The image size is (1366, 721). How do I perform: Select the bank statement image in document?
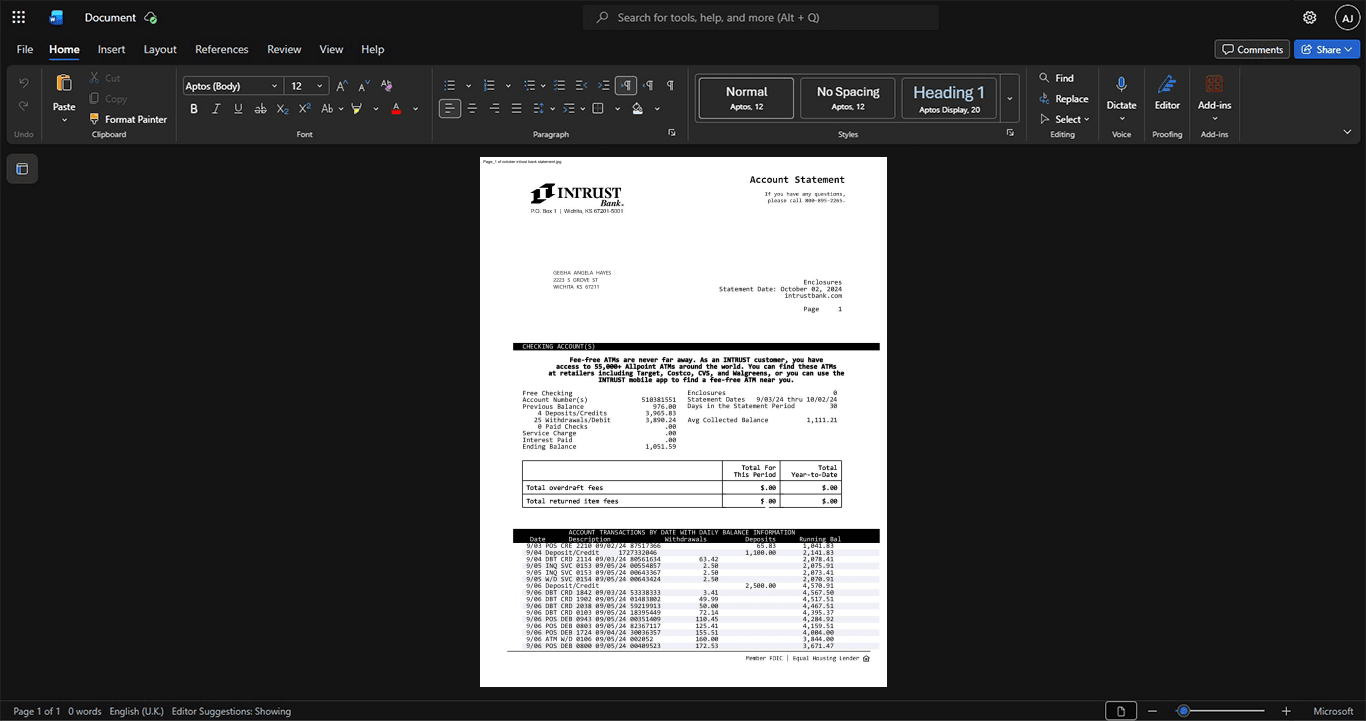click(x=683, y=422)
